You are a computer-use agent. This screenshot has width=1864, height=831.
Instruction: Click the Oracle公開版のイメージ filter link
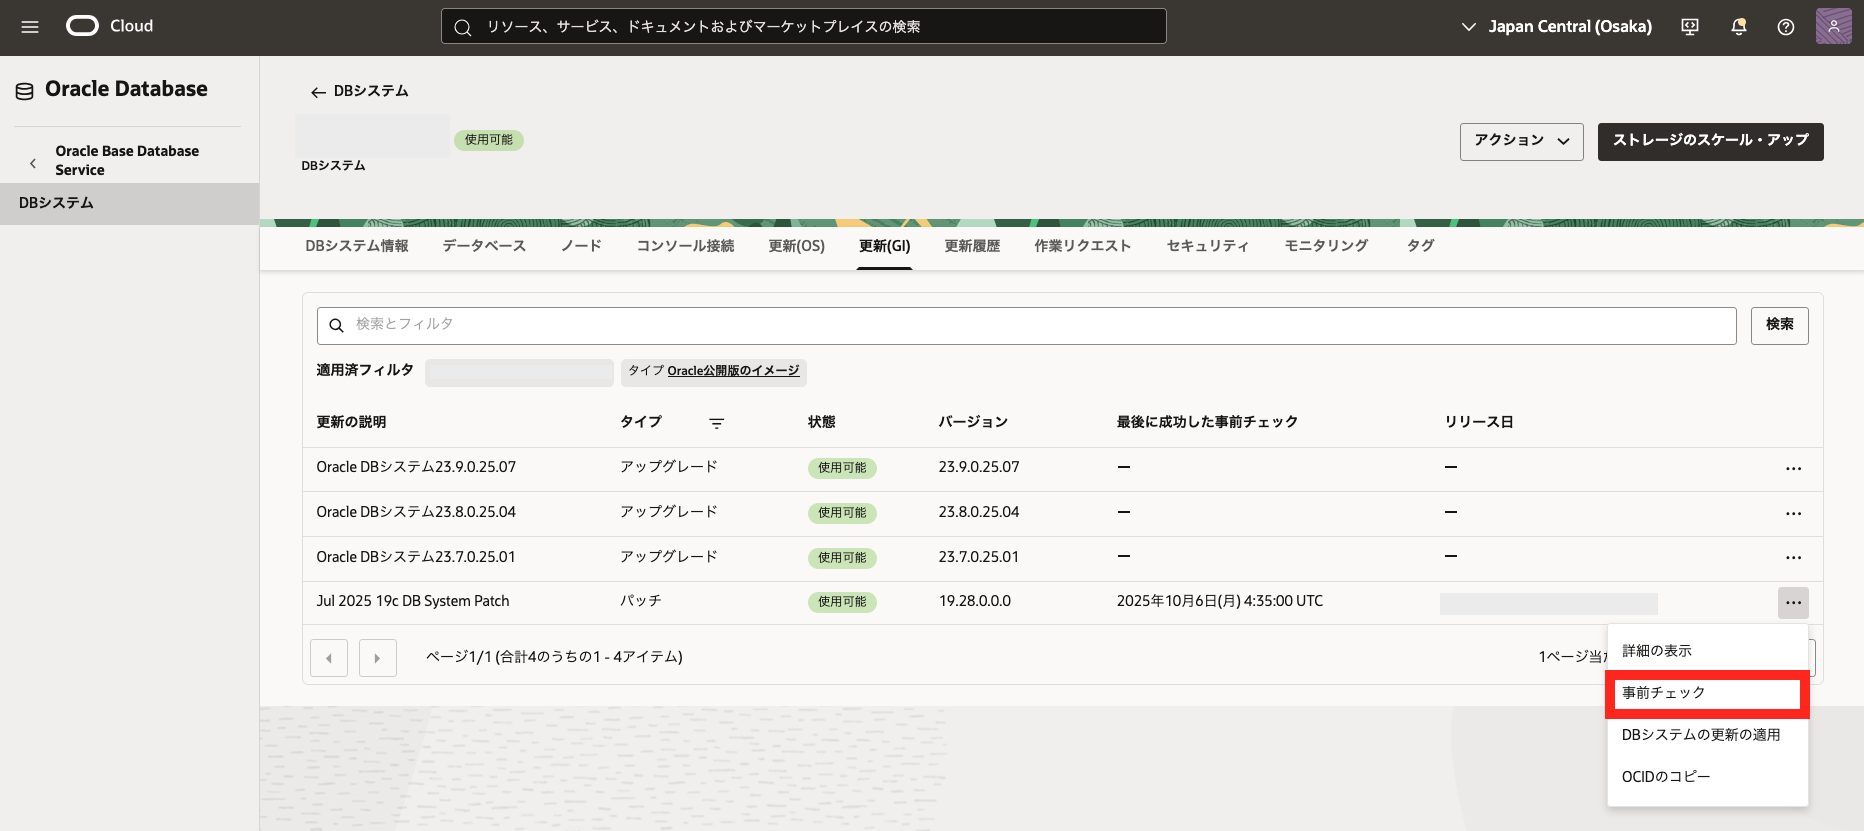click(733, 371)
